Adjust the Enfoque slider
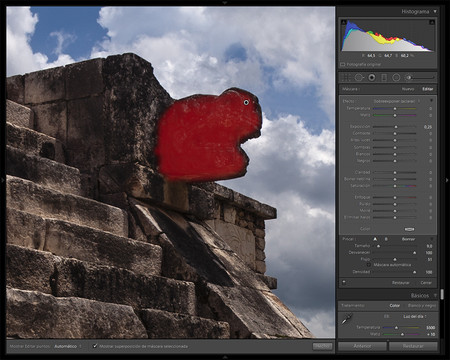This screenshot has height=360, width=450. coord(394,197)
